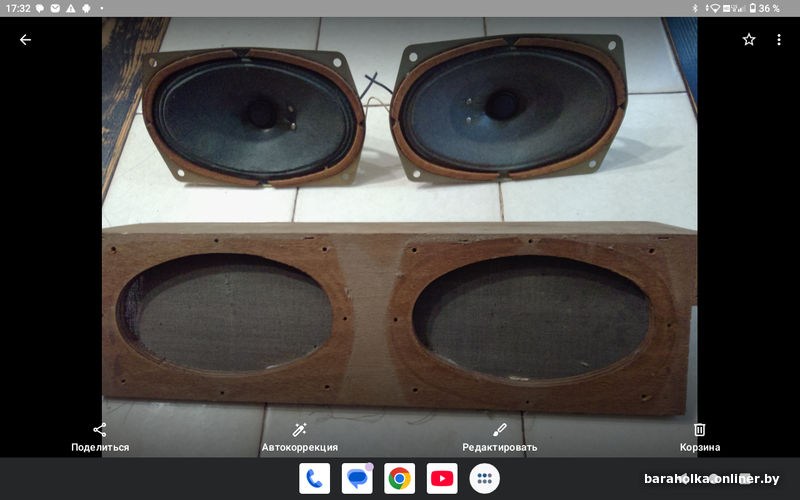Viewport: 800px width, 500px height.
Task: Tap the Wi-Fi status icon
Action: pos(715,8)
